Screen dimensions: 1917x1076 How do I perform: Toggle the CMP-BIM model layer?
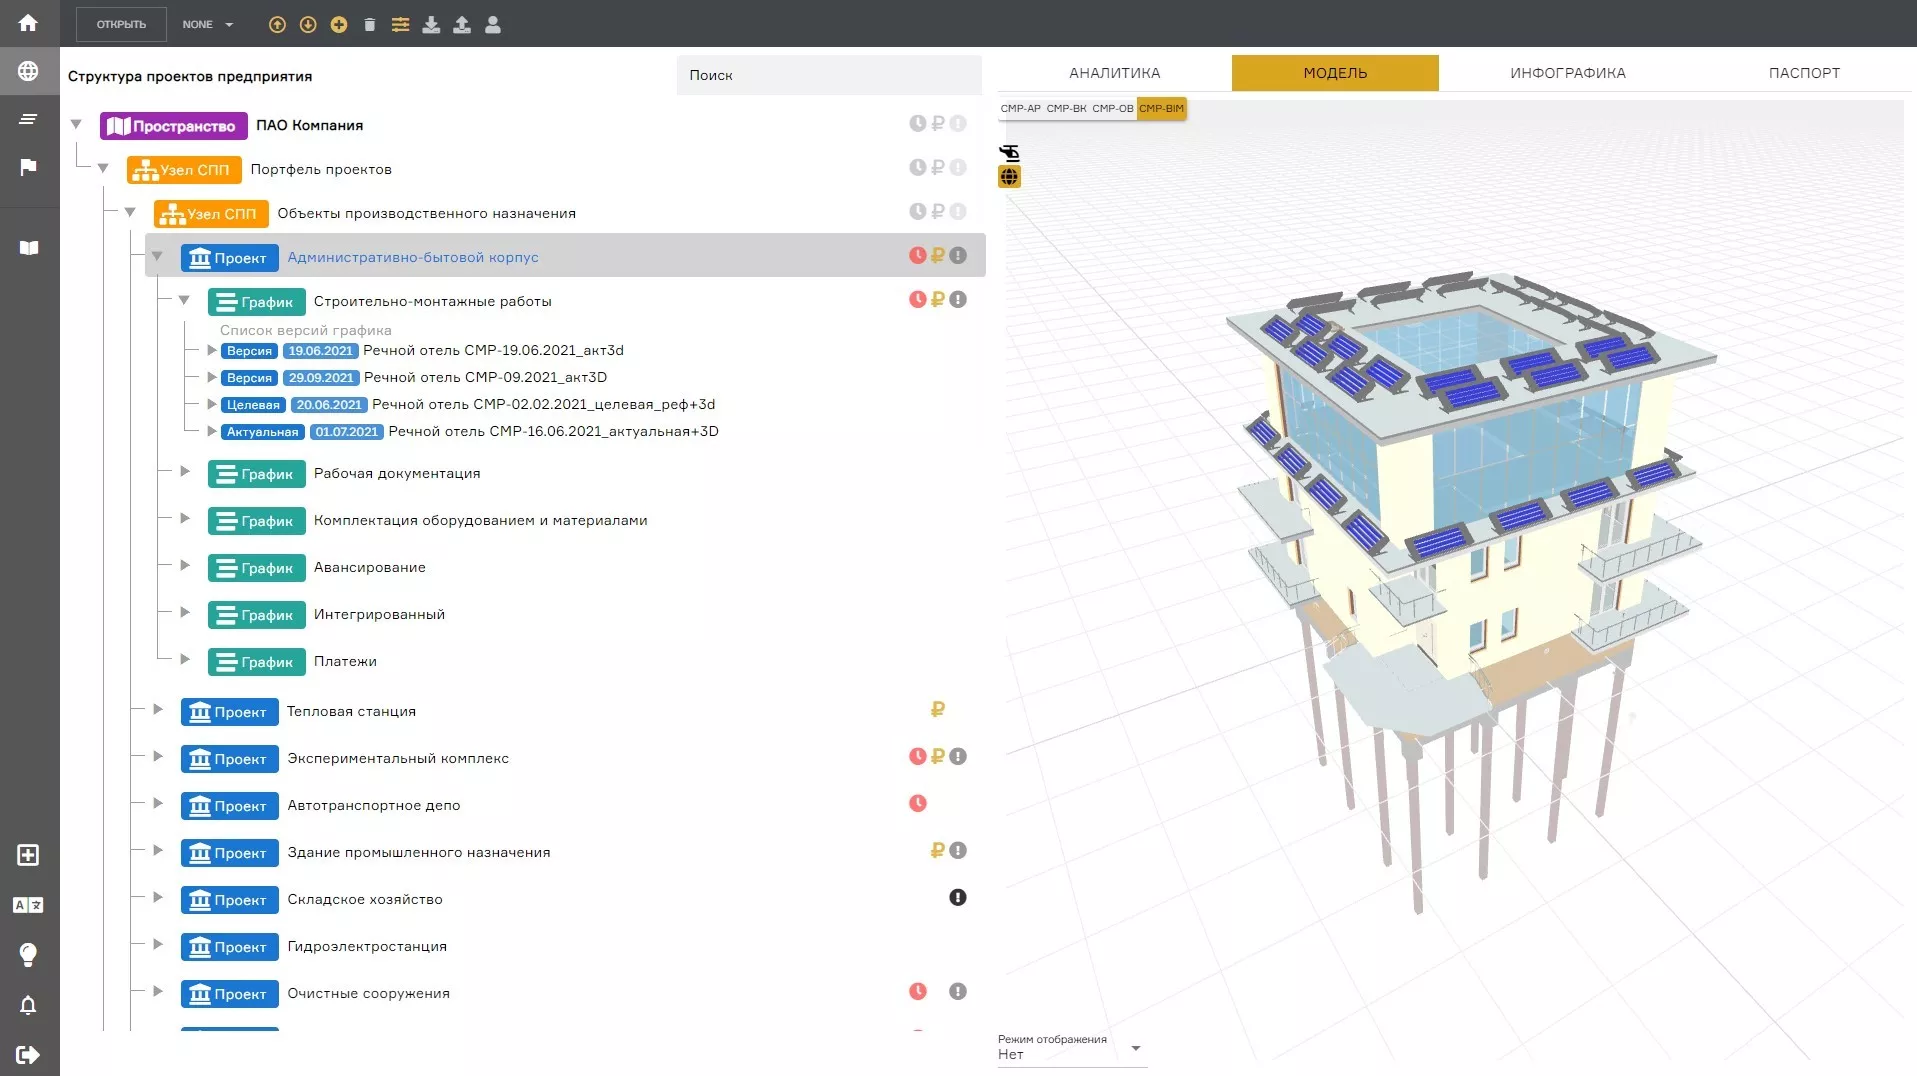pos(1161,109)
